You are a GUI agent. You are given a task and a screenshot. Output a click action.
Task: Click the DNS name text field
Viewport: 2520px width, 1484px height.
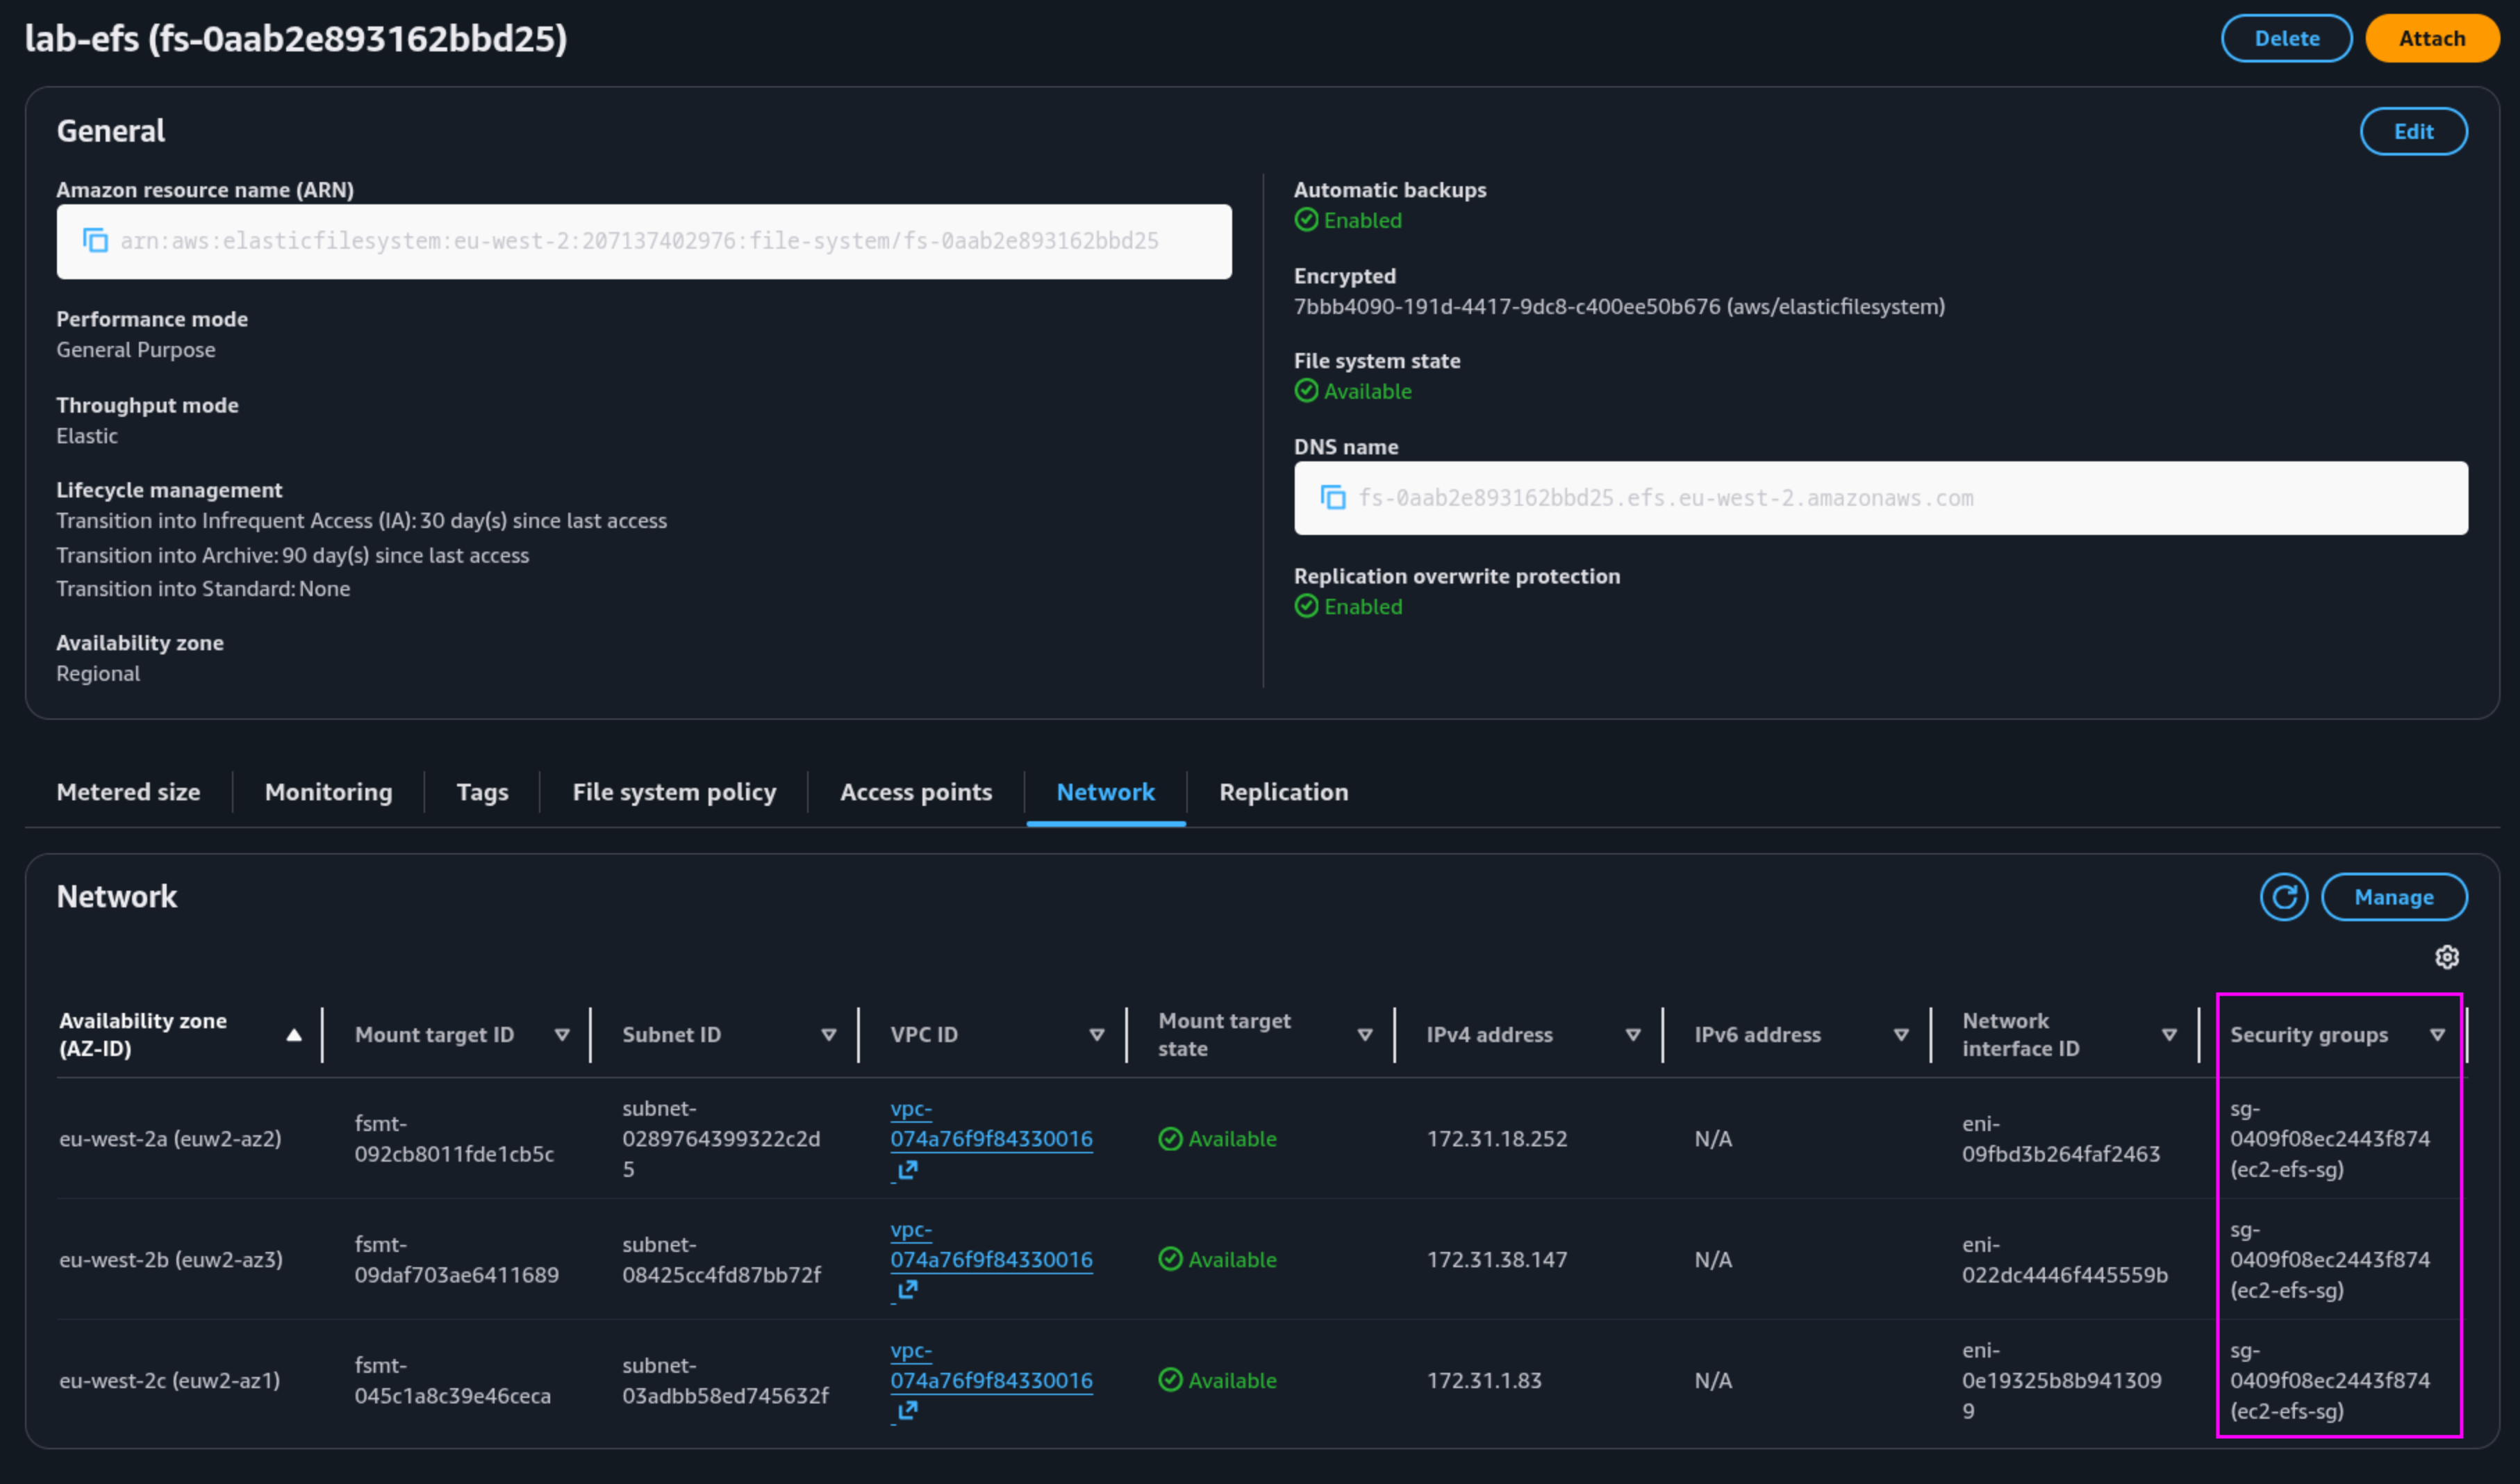click(1880, 498)
